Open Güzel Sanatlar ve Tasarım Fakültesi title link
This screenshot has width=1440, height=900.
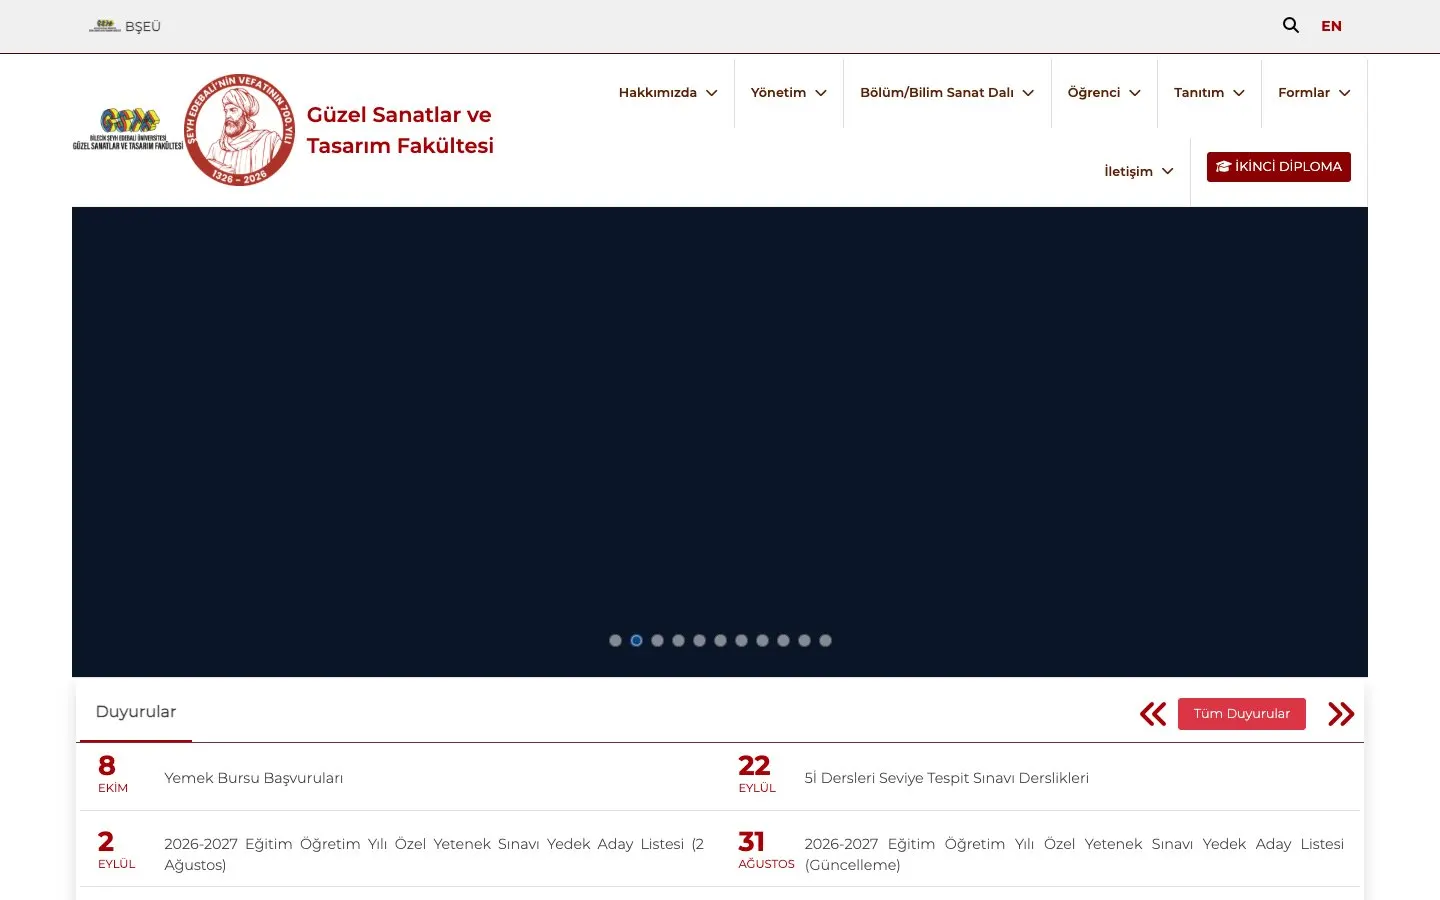tap(400, 130)
